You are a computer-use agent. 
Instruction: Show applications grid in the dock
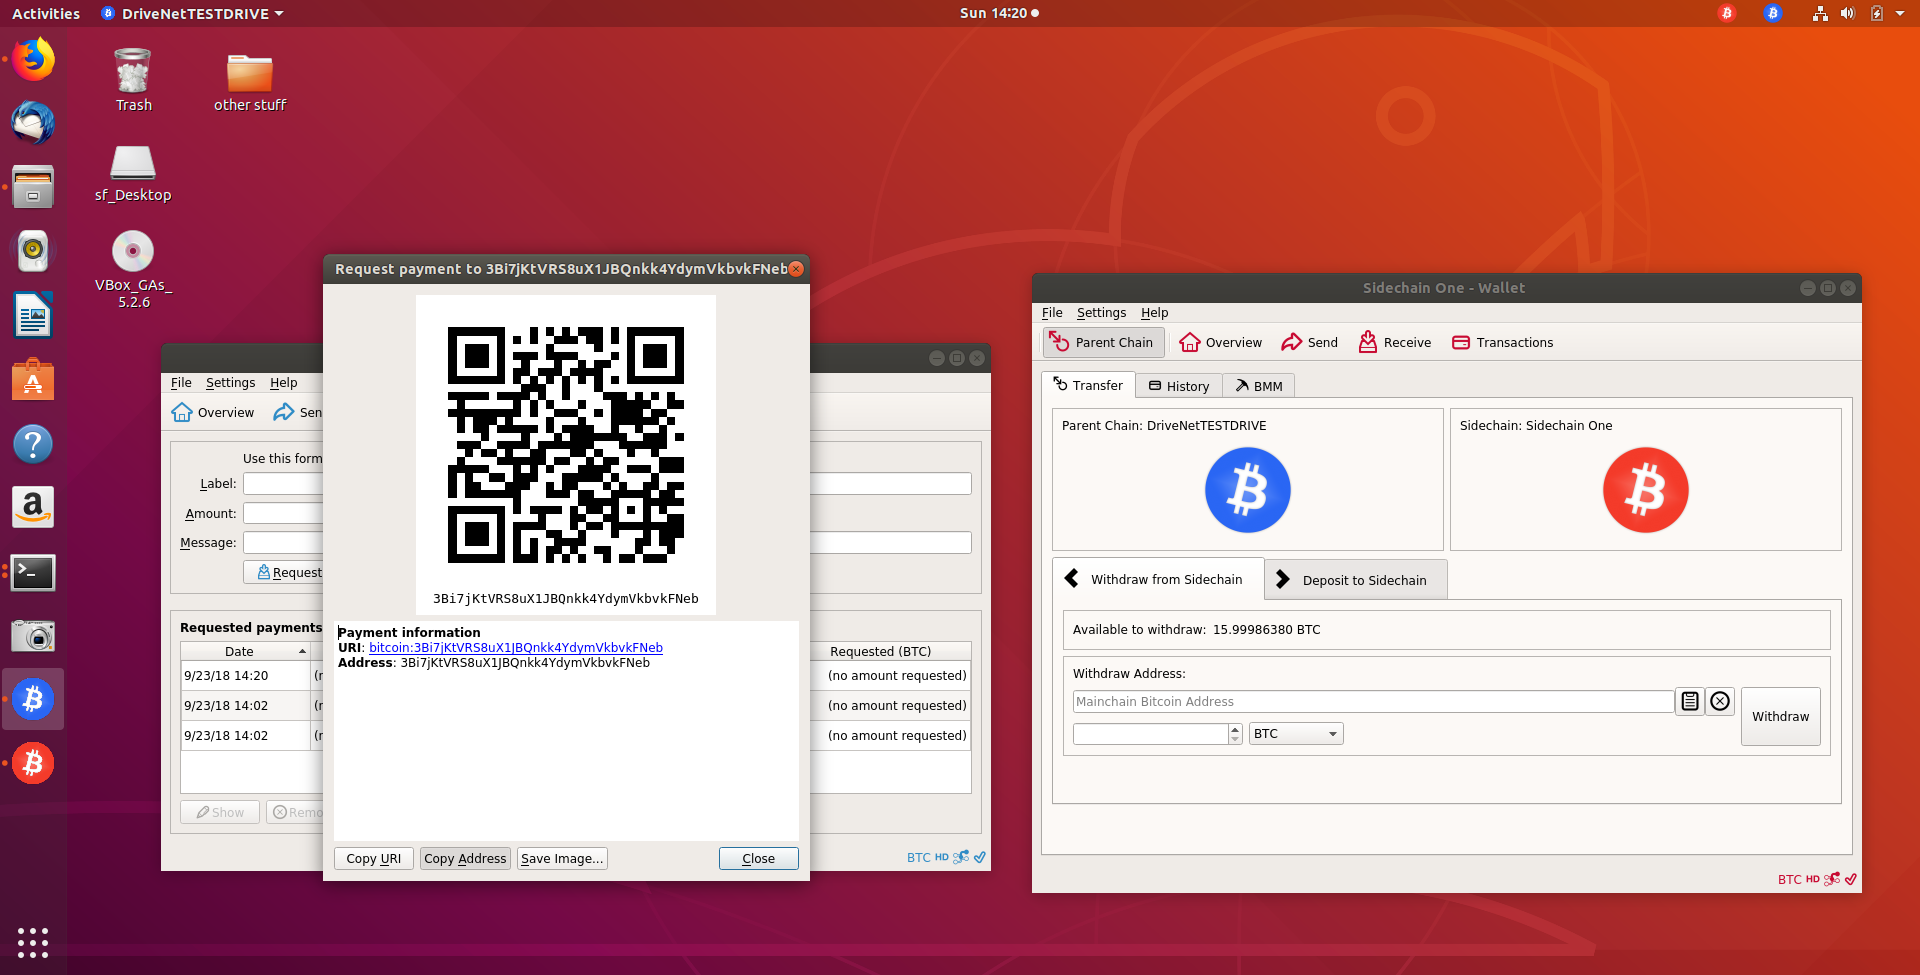tap(33, 942)
